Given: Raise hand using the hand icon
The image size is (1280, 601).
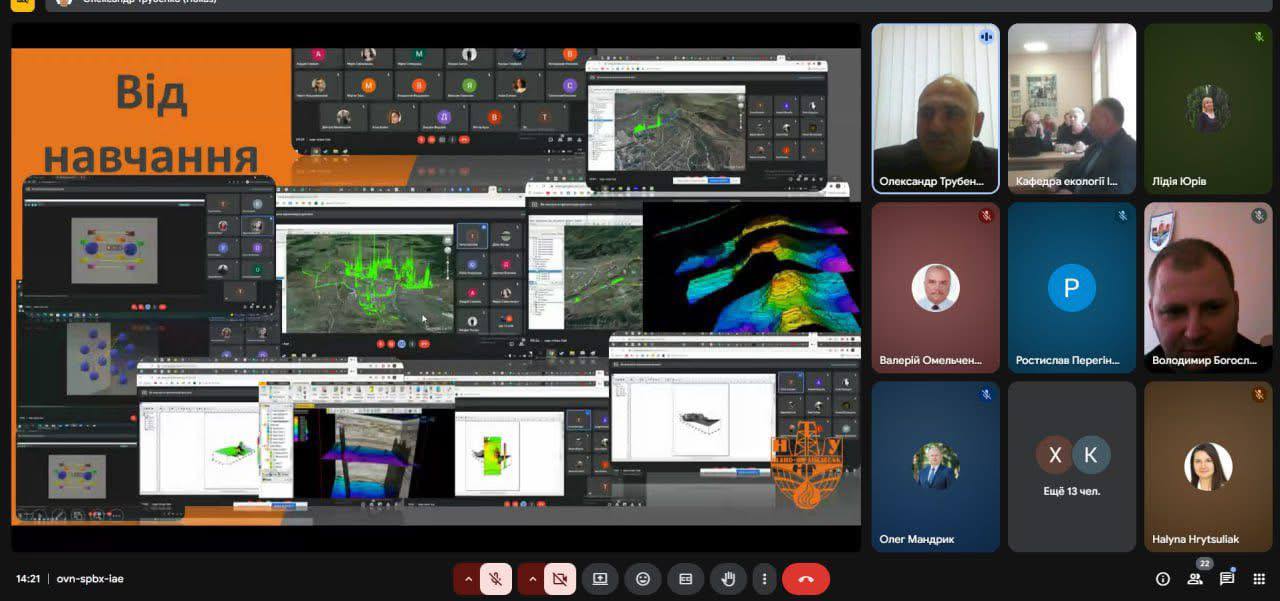Looking at the screenshot, I should click(729, 578).
